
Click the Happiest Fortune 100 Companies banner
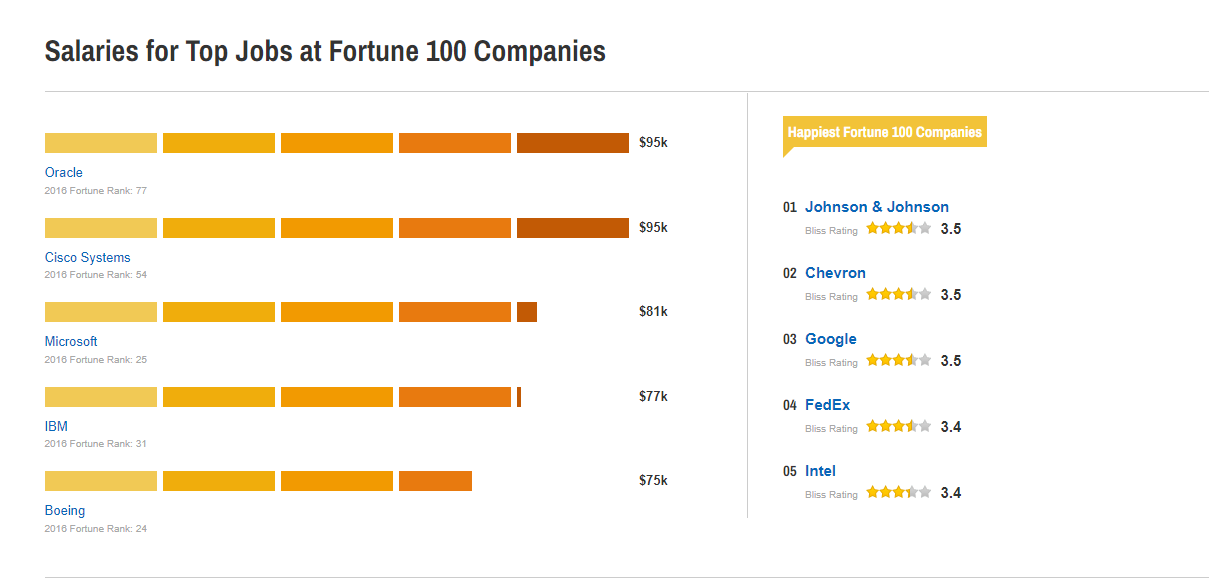pos(884,132)
